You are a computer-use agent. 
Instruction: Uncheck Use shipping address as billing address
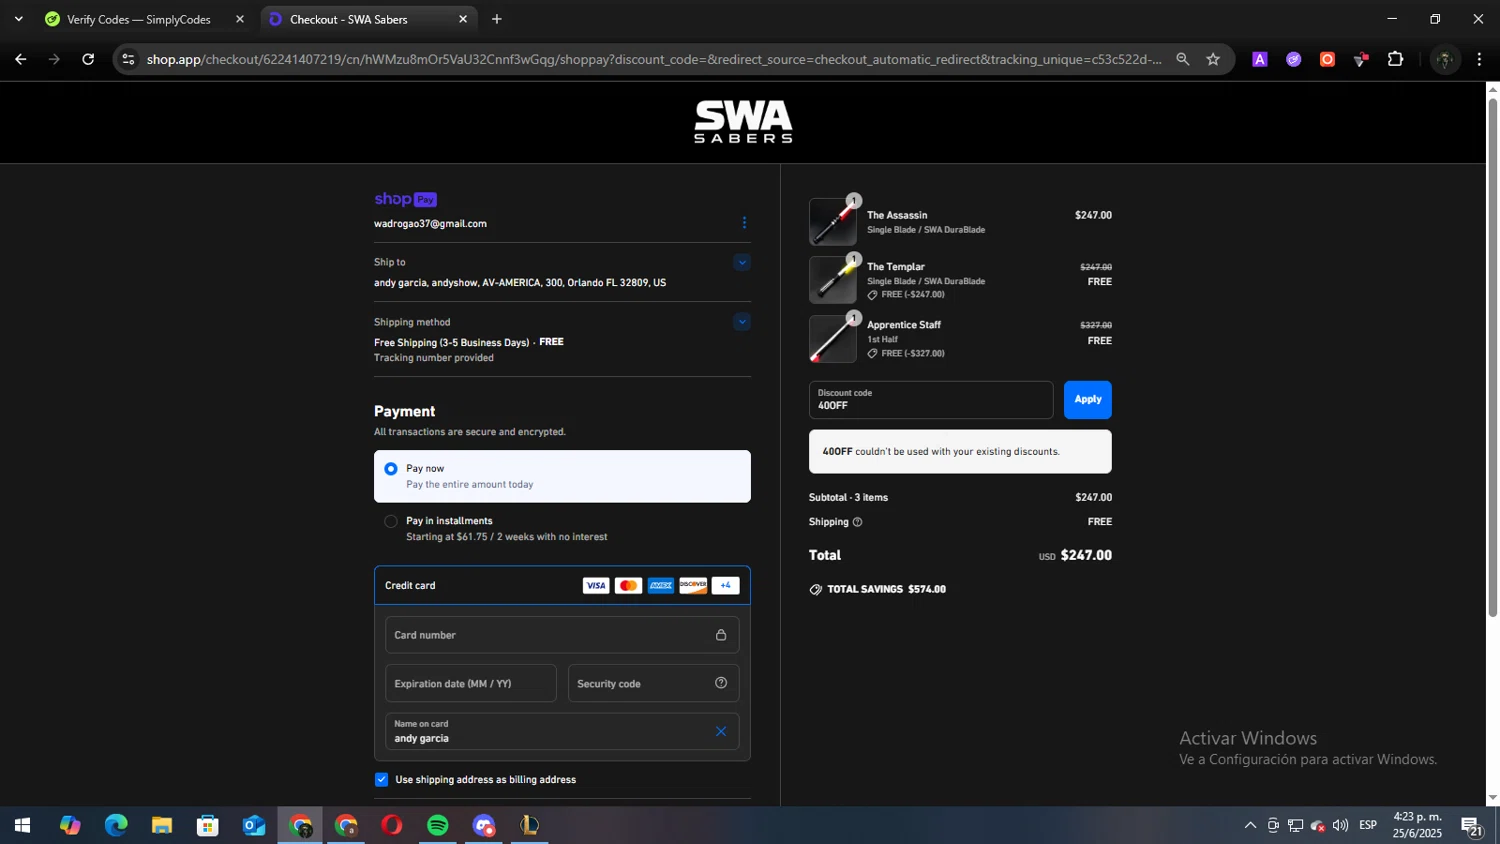pyautogui.click(x=381, y=779)
